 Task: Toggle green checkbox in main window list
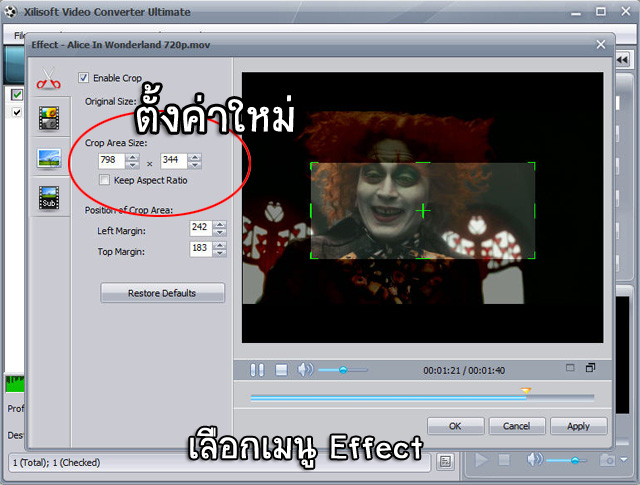(17, 95)
